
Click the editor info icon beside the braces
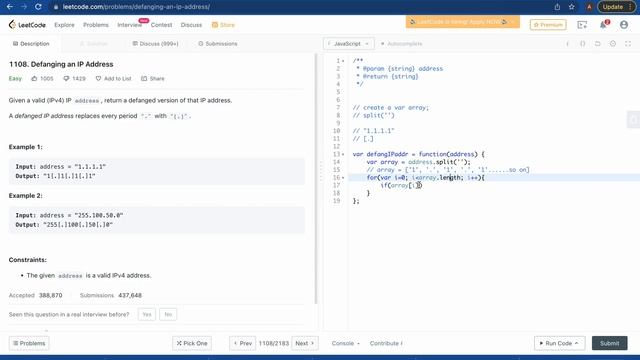coord(567,44)
